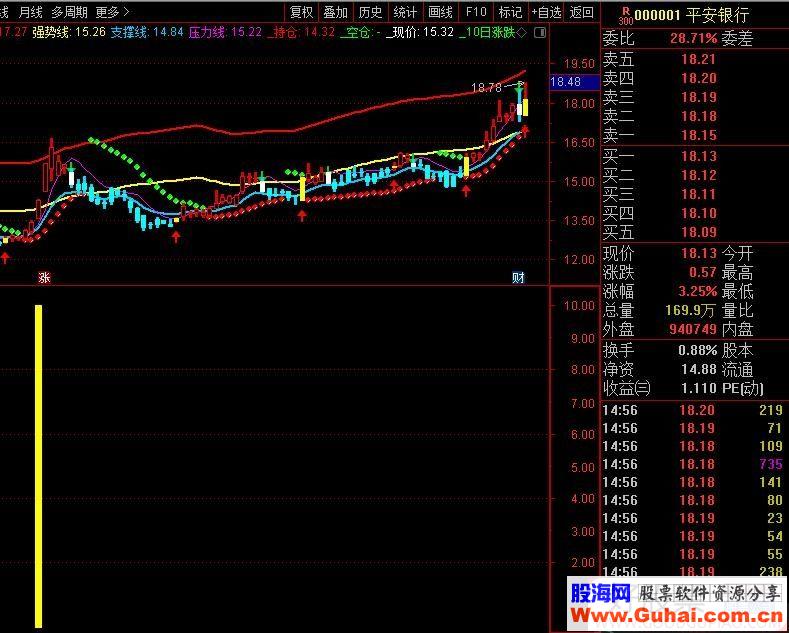This screenshot has width=789, height=633.
Task: Add stock via +自选 button
Action: 546,12
